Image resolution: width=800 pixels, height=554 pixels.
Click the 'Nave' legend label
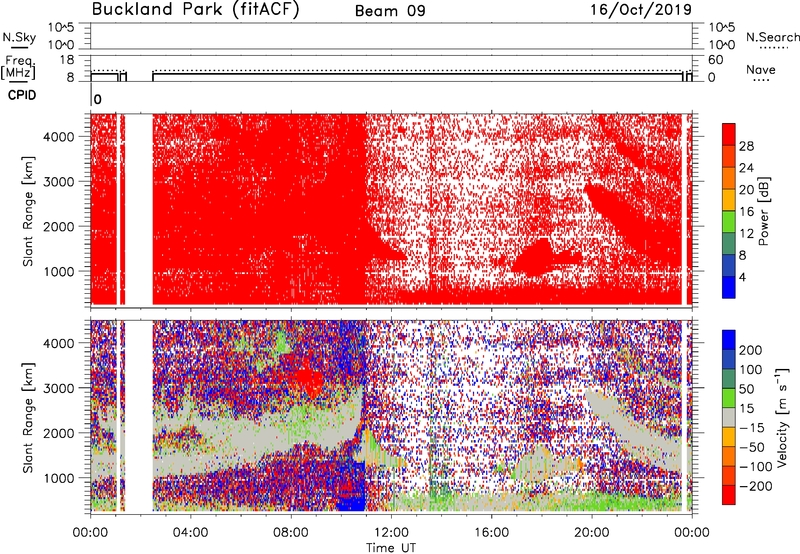pos(761,69)
